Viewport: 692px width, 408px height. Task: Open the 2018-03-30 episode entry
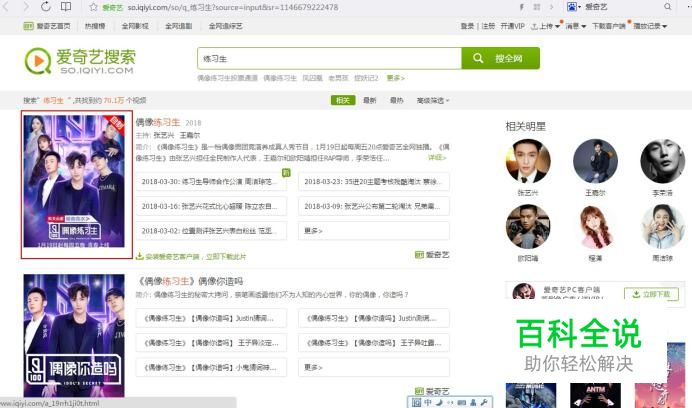[211, 181]
